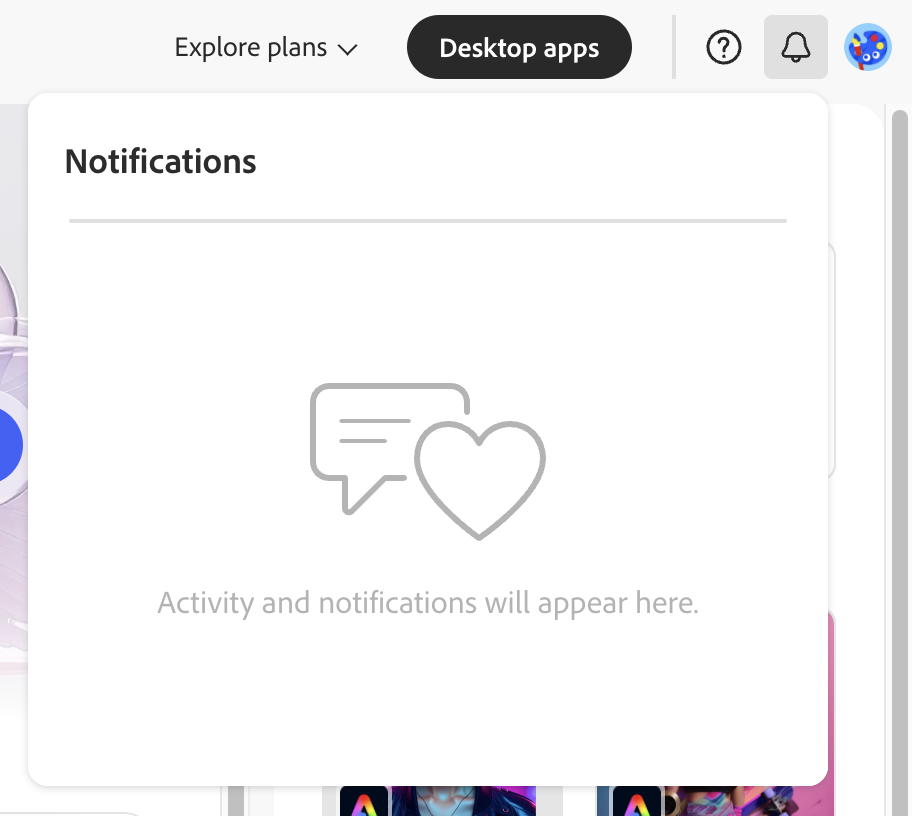
Task: Toggle the profile menu via the avatar
Action: 867,47
